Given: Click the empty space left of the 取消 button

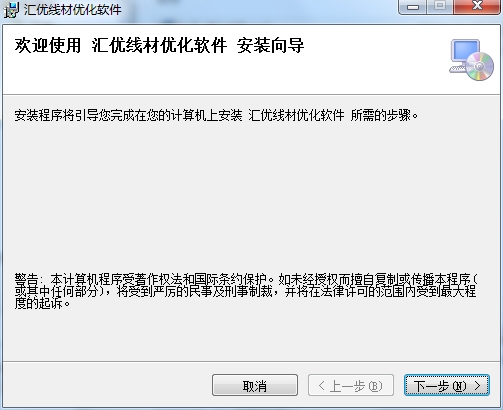Looking at the screenshot, I should click(107, 385).
